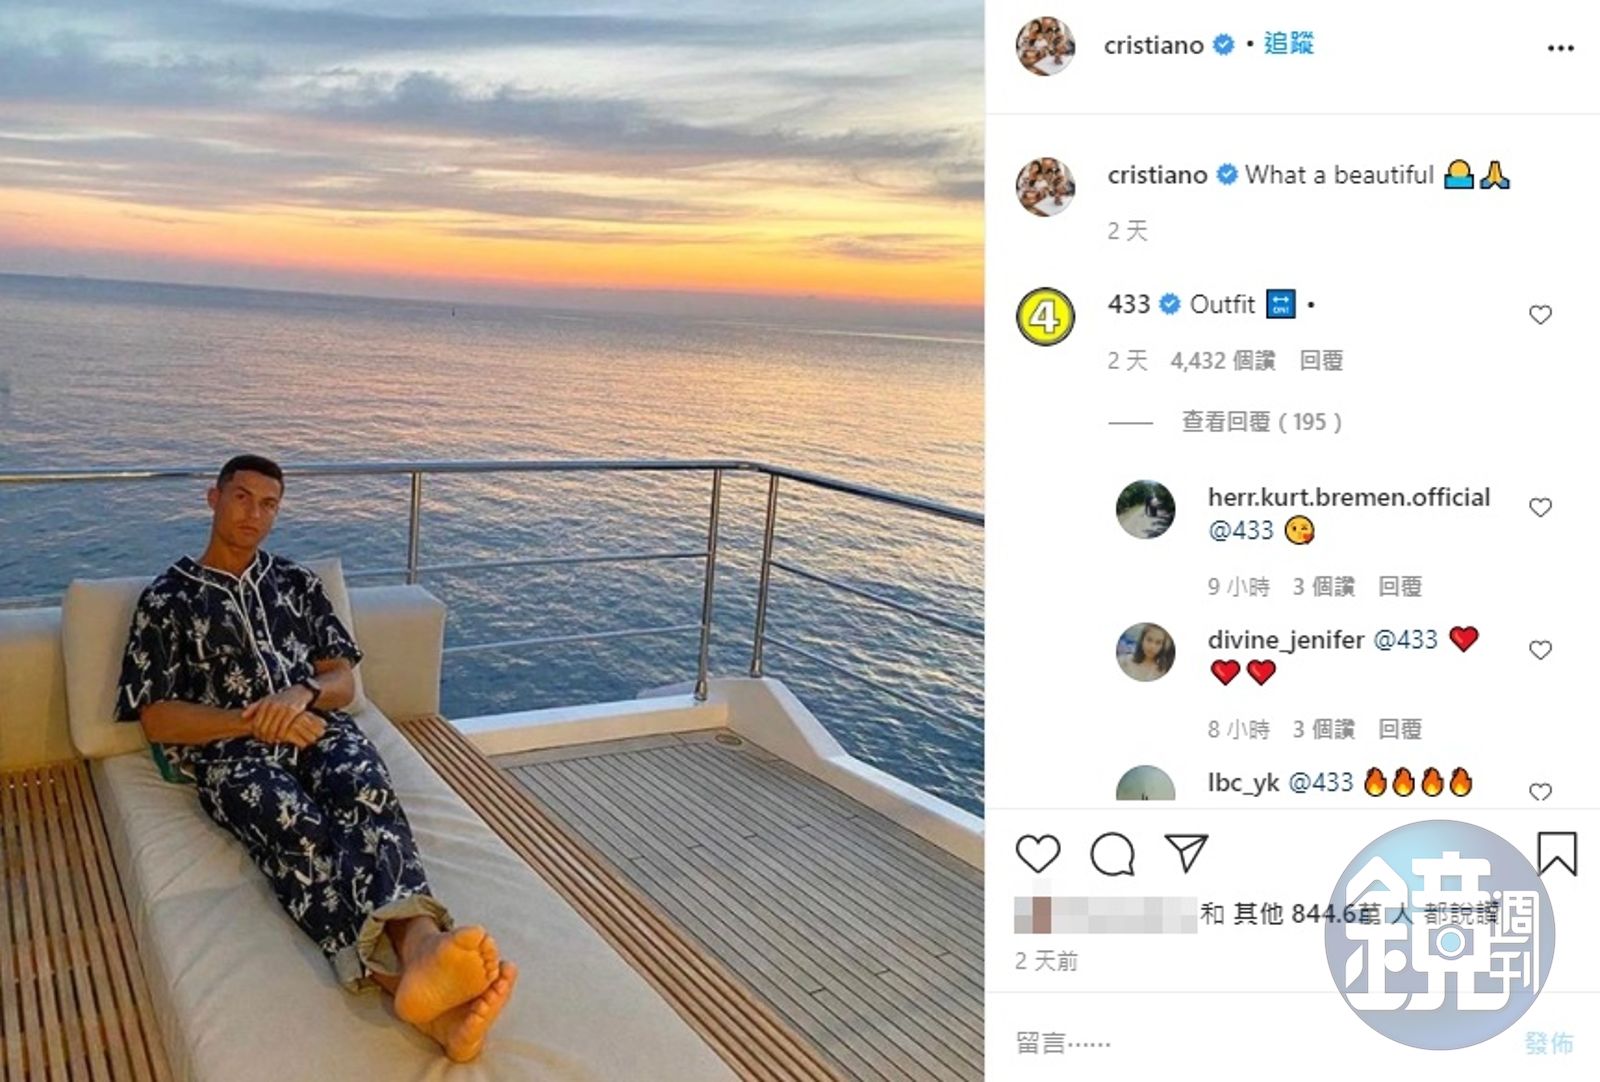Like the 433 Outfit comment
Image resolution: width=1600 pixels, height=1082 pixels.
pyautogui.click(x=1540, y=315)
